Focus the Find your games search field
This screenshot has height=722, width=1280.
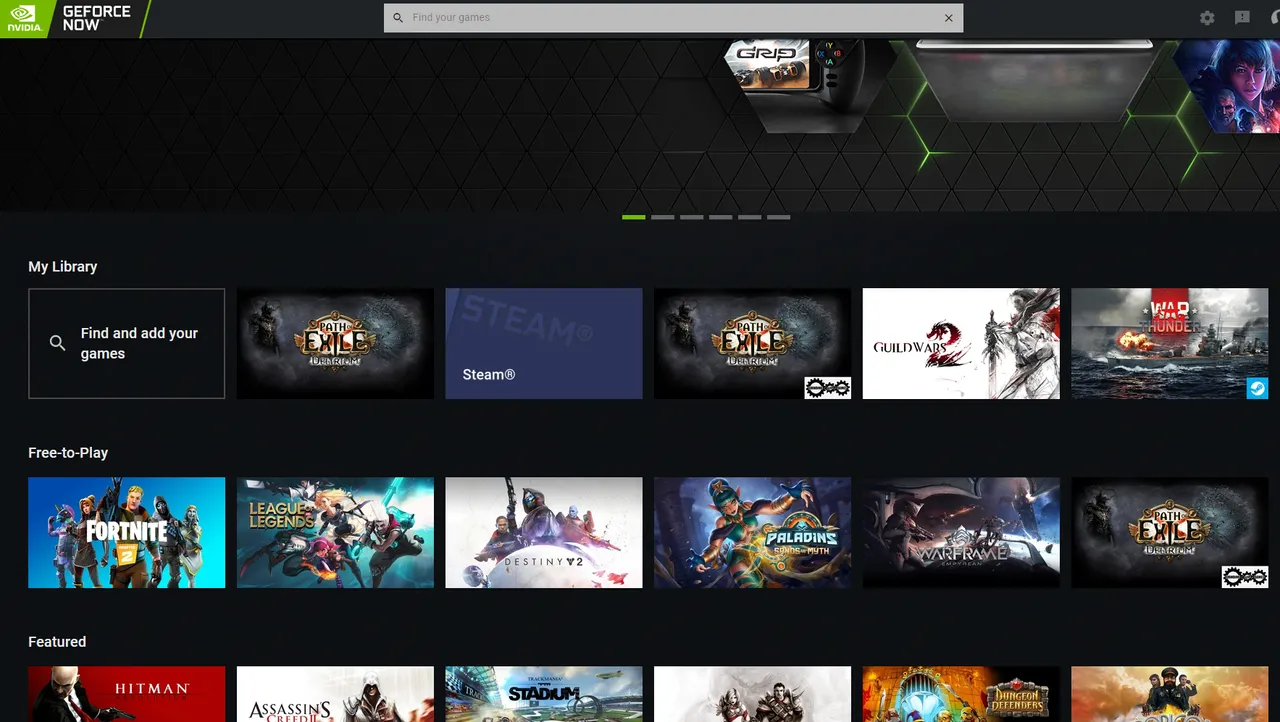(x=673, y=18)
